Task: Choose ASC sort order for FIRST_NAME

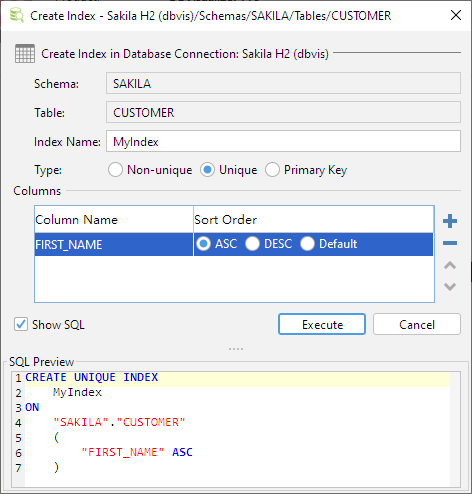Action: tap(203, 244)
